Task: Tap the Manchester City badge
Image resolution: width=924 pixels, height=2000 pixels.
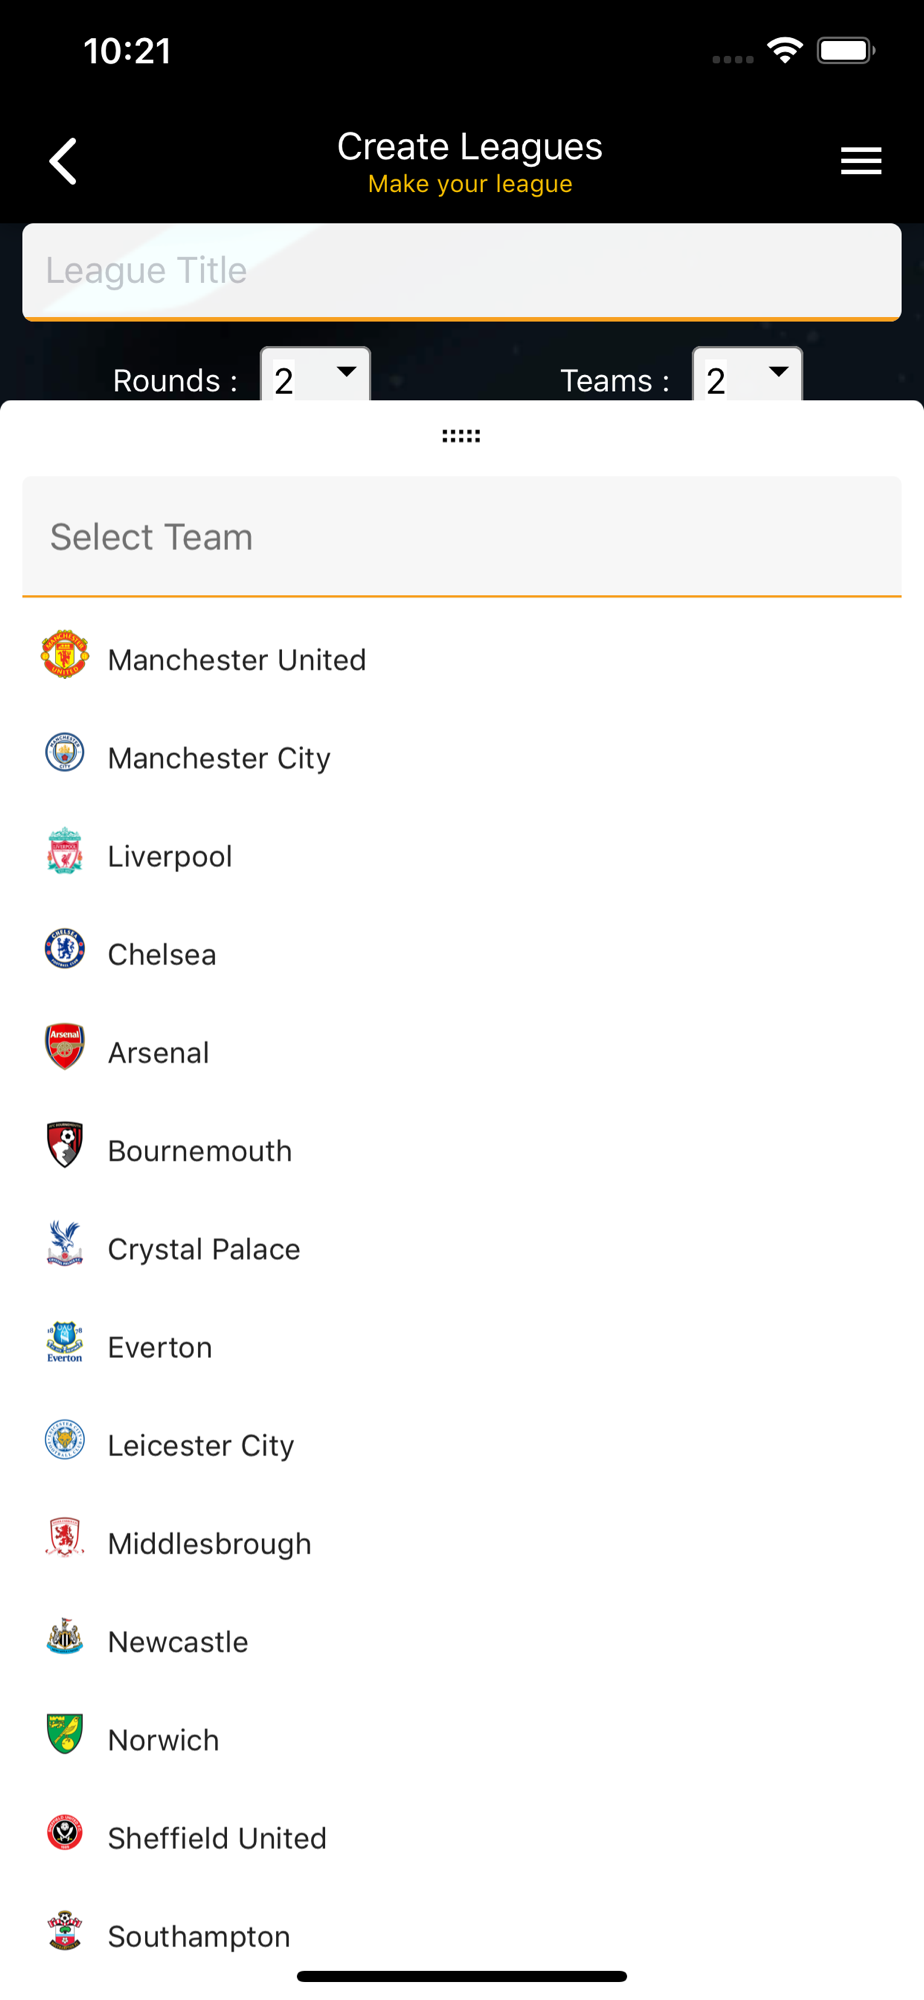Action: [65, 754]
